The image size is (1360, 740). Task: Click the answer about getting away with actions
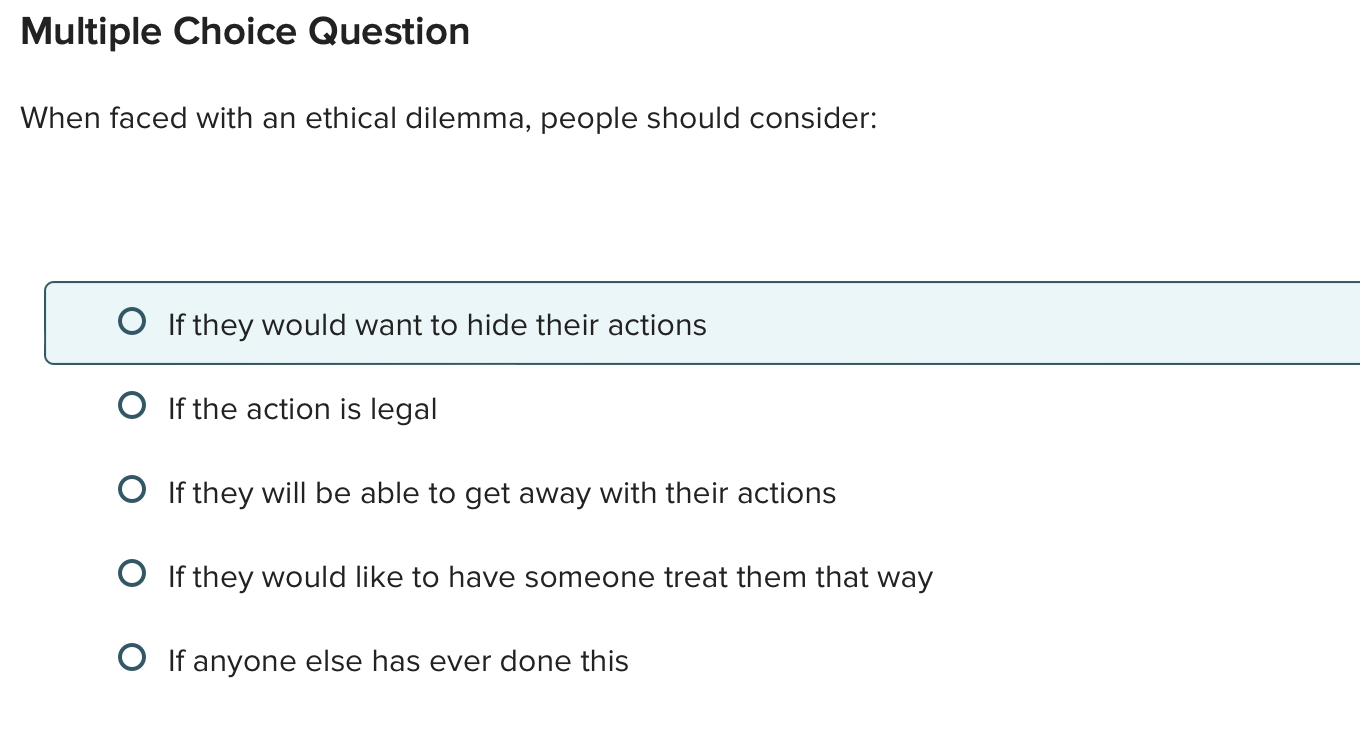501,493
